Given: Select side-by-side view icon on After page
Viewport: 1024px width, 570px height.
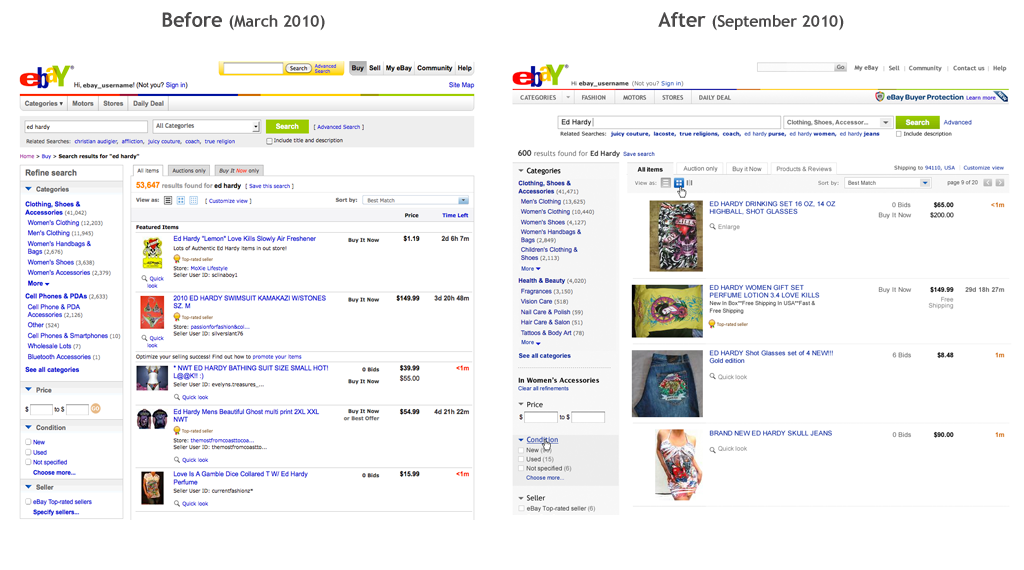Looking at the screenshot, I should 690,183.
